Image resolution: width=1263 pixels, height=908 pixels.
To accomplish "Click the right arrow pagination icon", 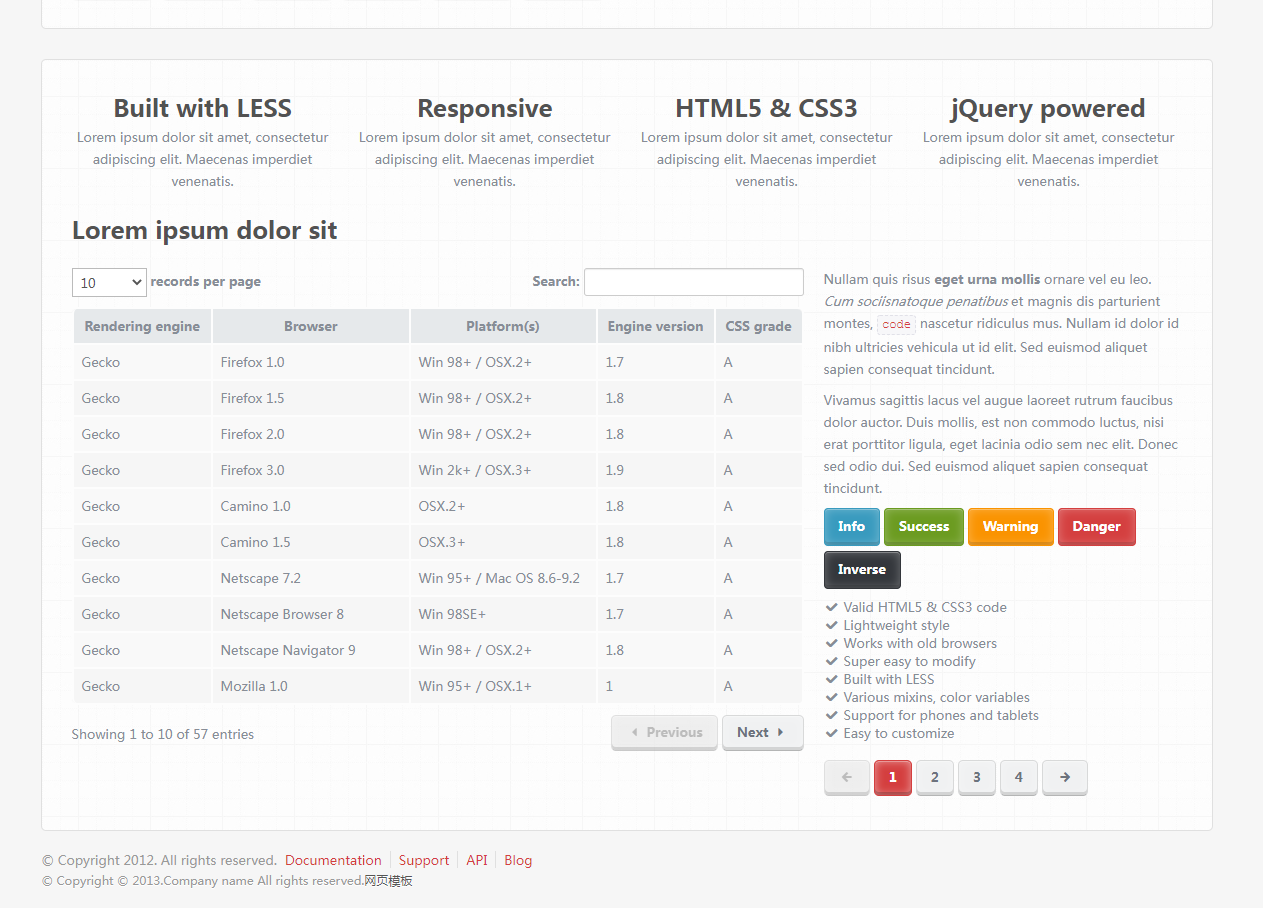I will (1064, 777).
